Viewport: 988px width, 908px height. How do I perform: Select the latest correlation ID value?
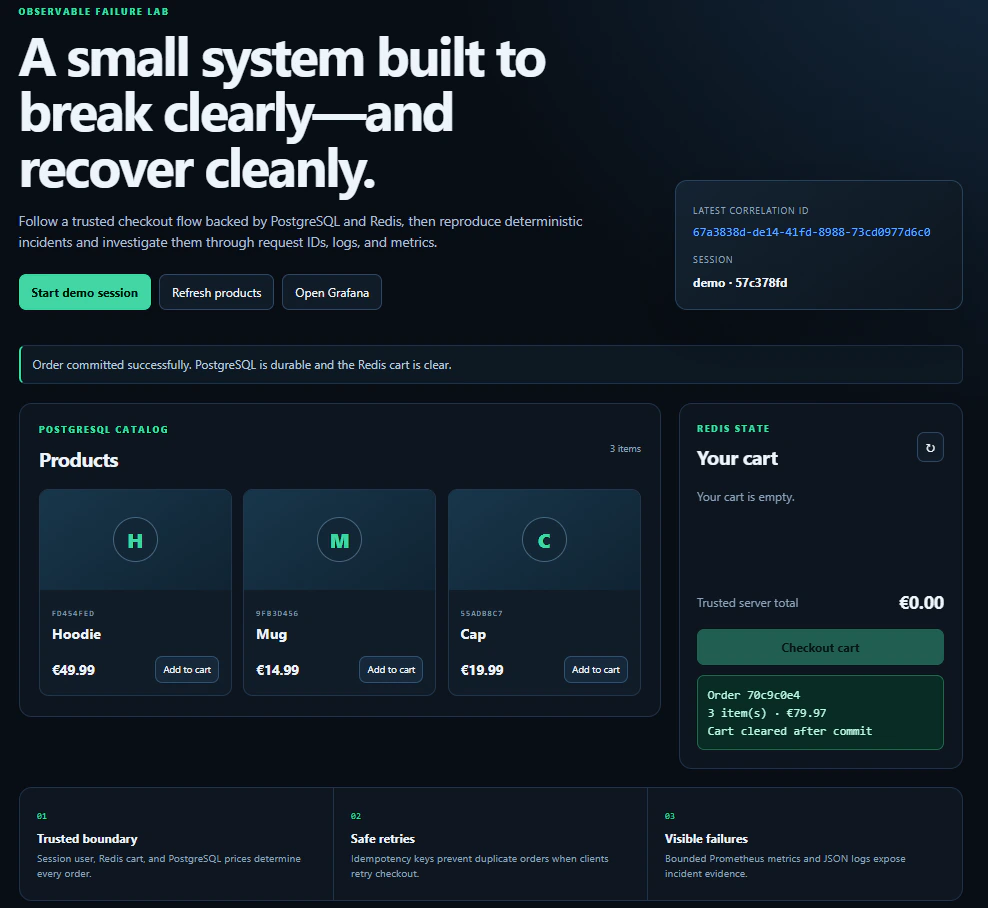(811, 232)
